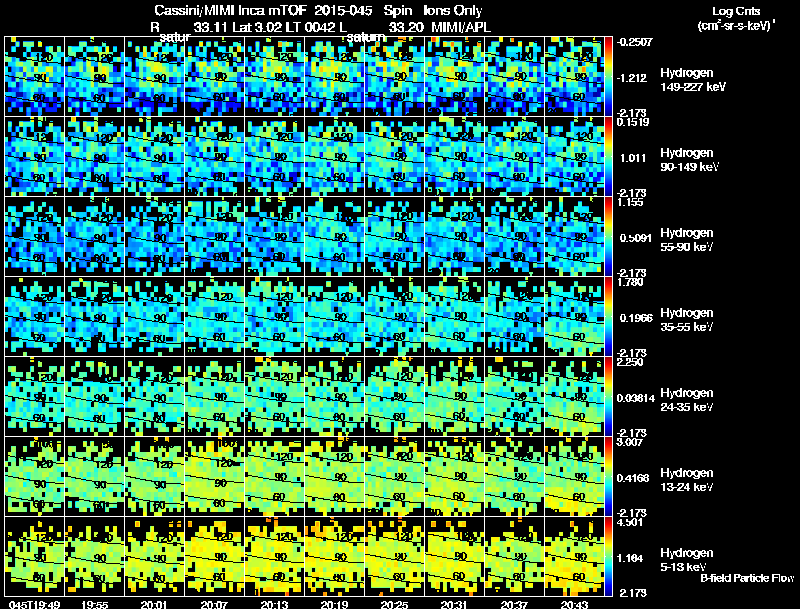
Task: Select the 149-227 keV panel at 19:49
Action: click(34, 77)
